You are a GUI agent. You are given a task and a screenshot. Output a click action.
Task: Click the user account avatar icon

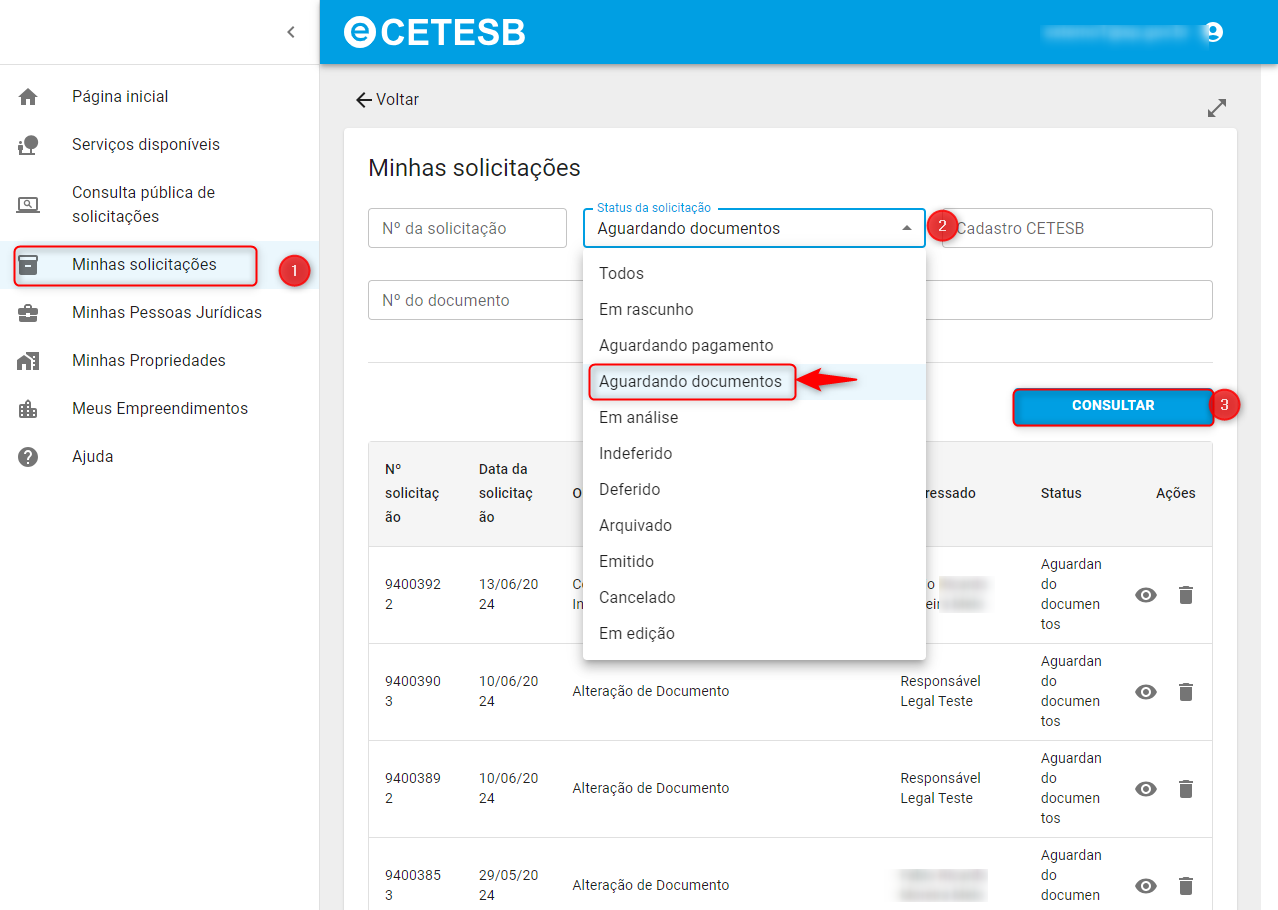1213,32
